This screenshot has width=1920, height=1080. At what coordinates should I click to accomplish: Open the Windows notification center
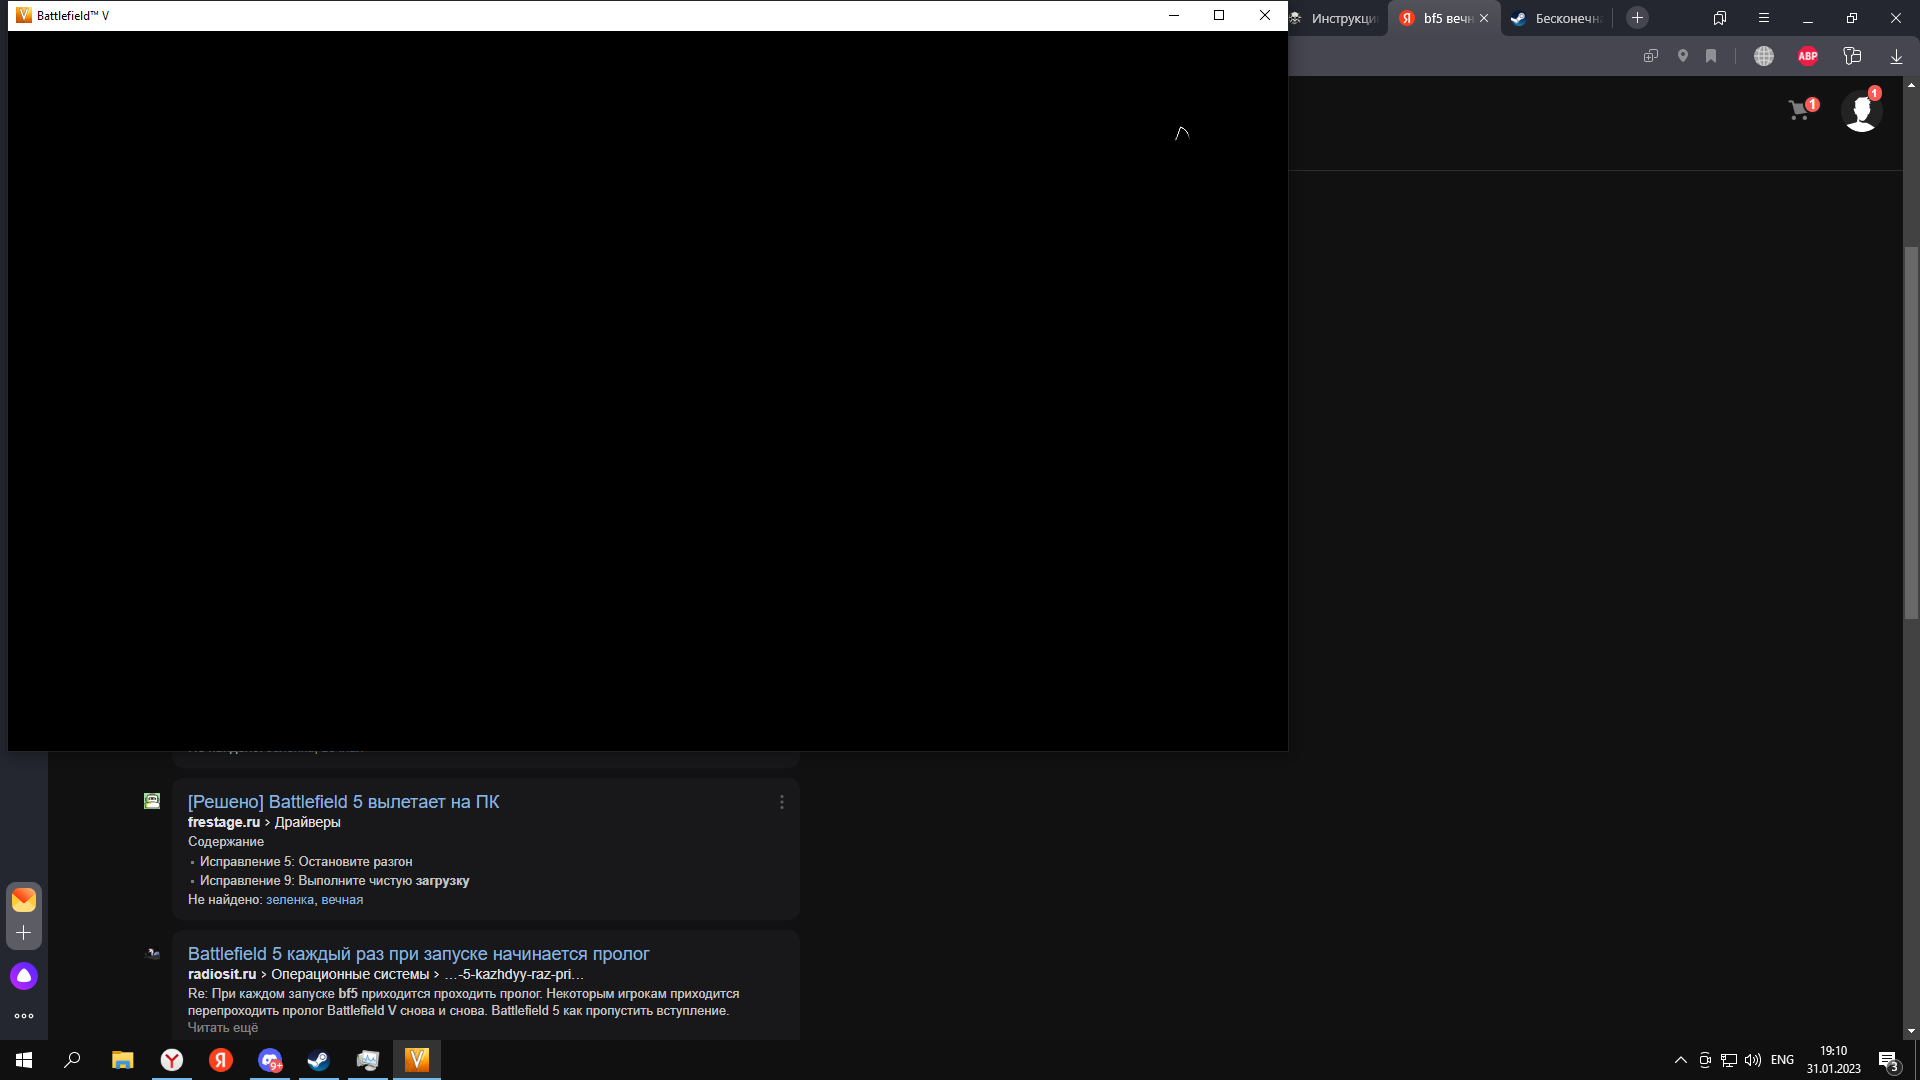1888,1060
